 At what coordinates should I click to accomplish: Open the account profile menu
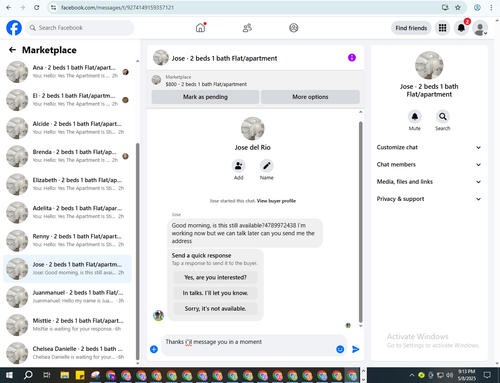pyautogui.click(x=480, y=28)
